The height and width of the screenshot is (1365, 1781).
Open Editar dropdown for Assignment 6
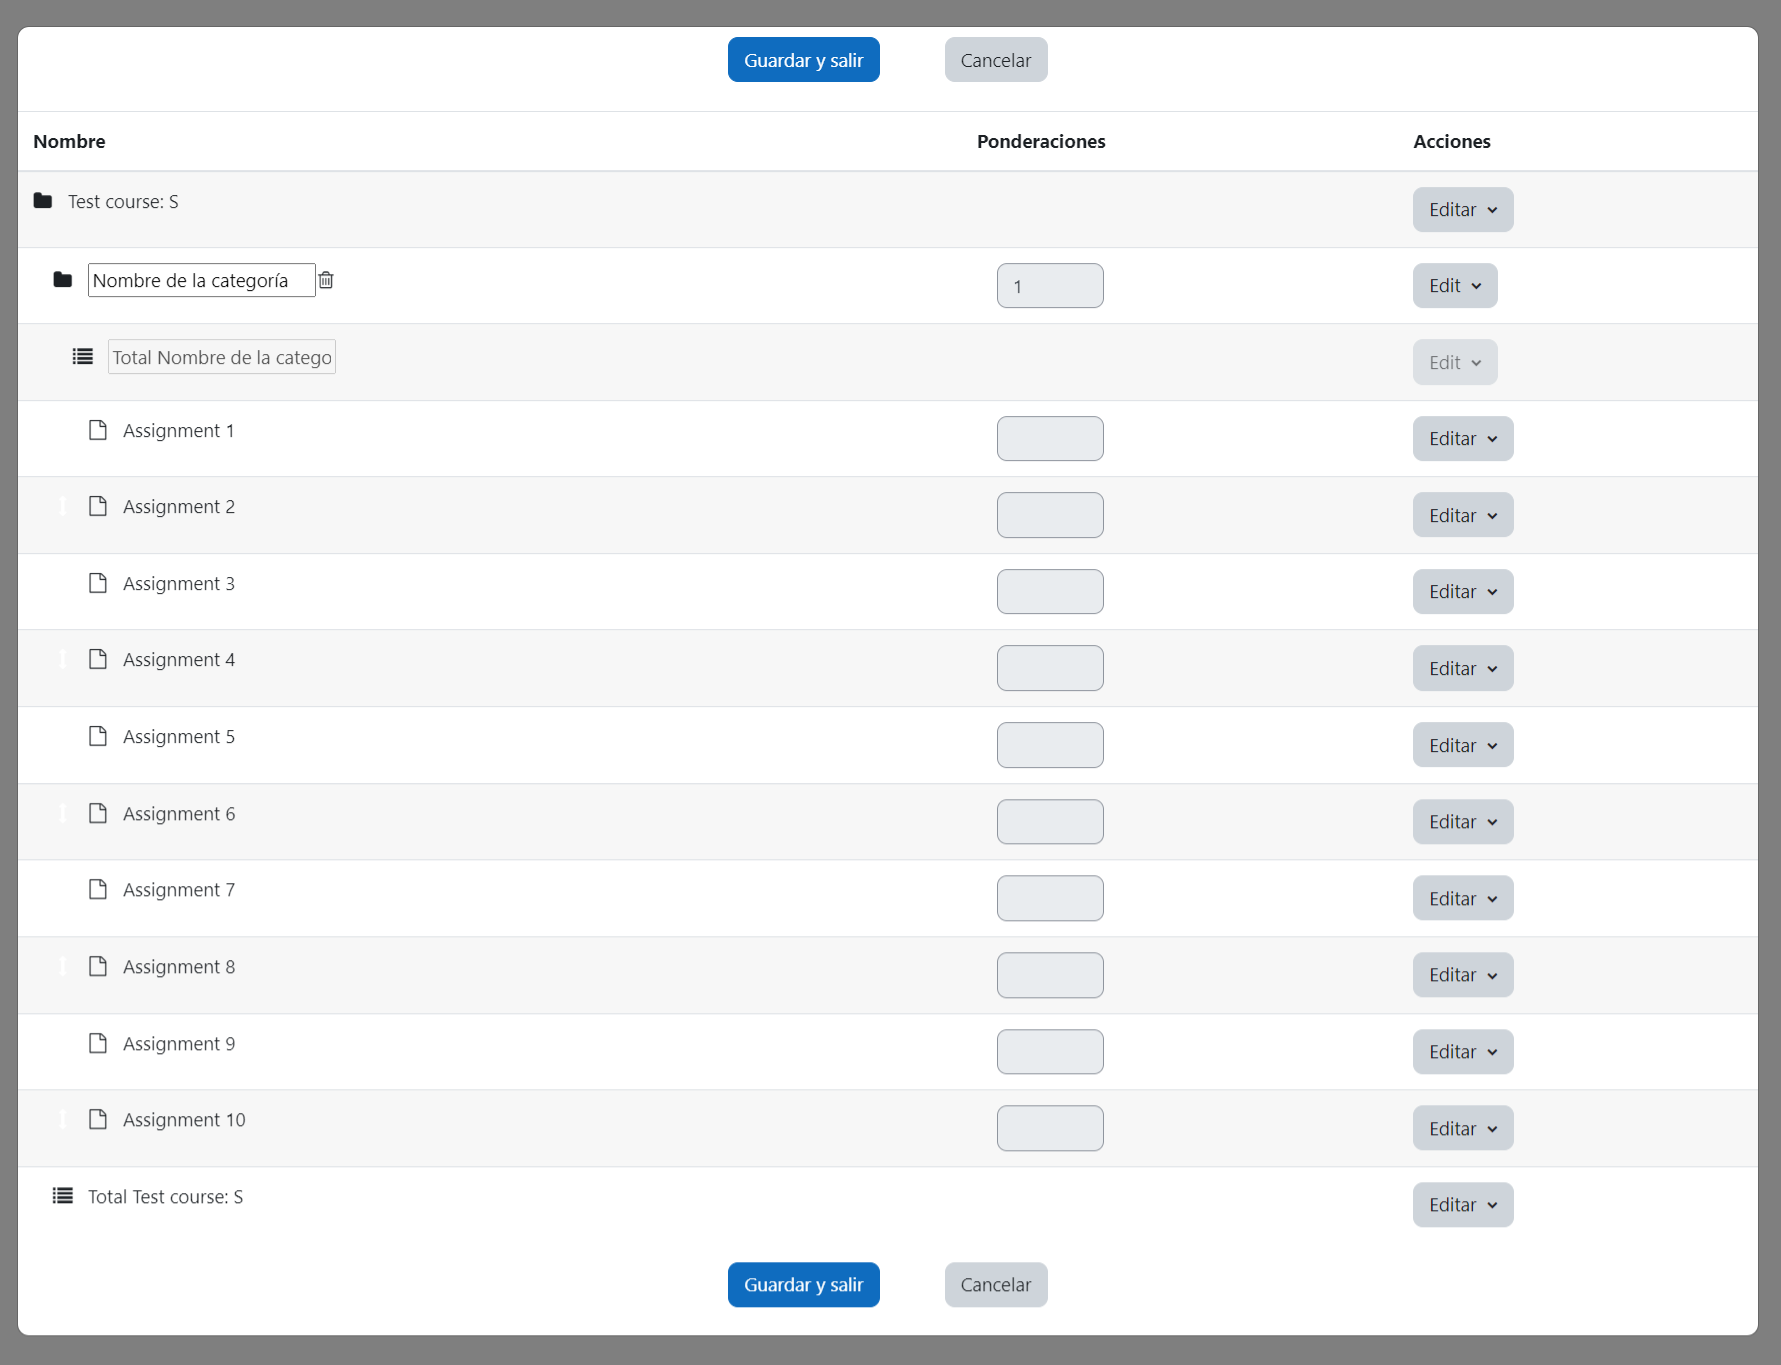[x=1463, y=822]
